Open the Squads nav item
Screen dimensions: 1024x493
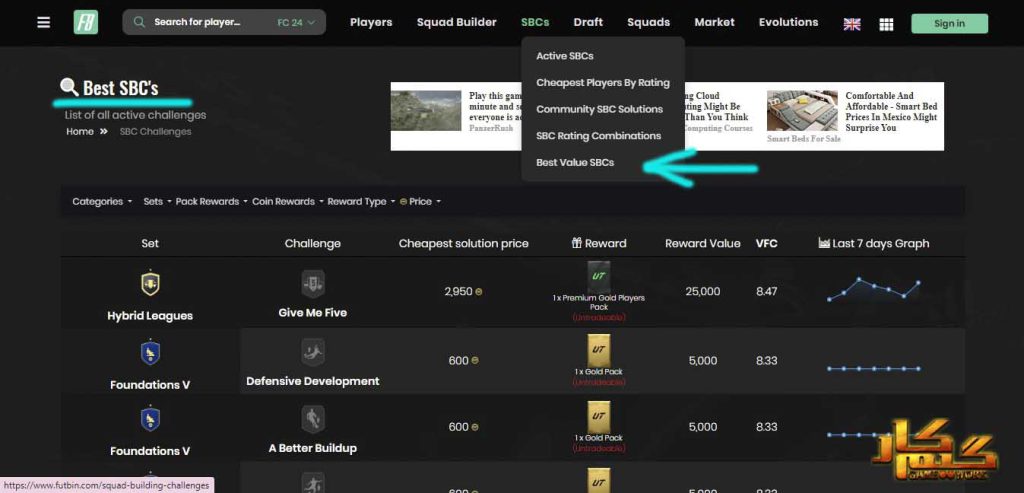(648, 22)
